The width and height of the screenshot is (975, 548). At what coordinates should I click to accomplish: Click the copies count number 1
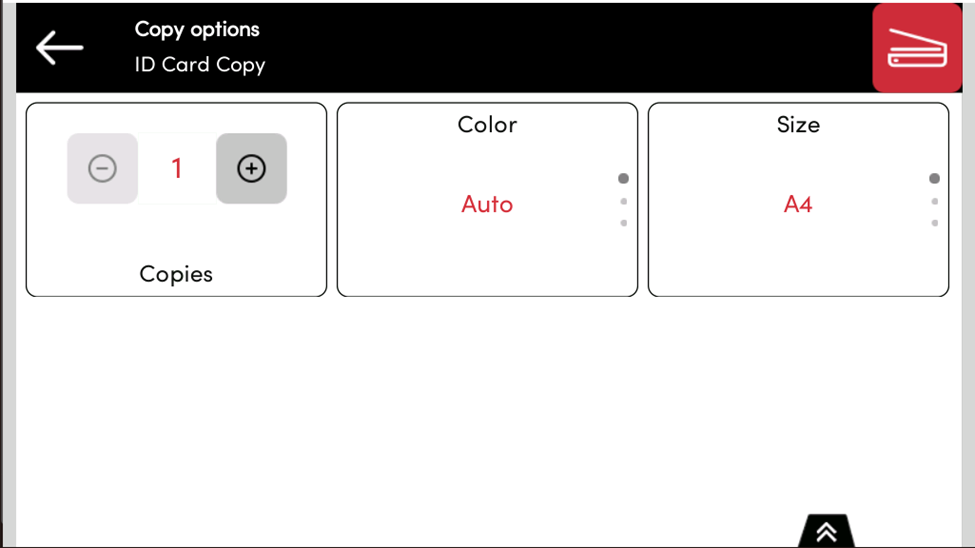click(177, 168)
